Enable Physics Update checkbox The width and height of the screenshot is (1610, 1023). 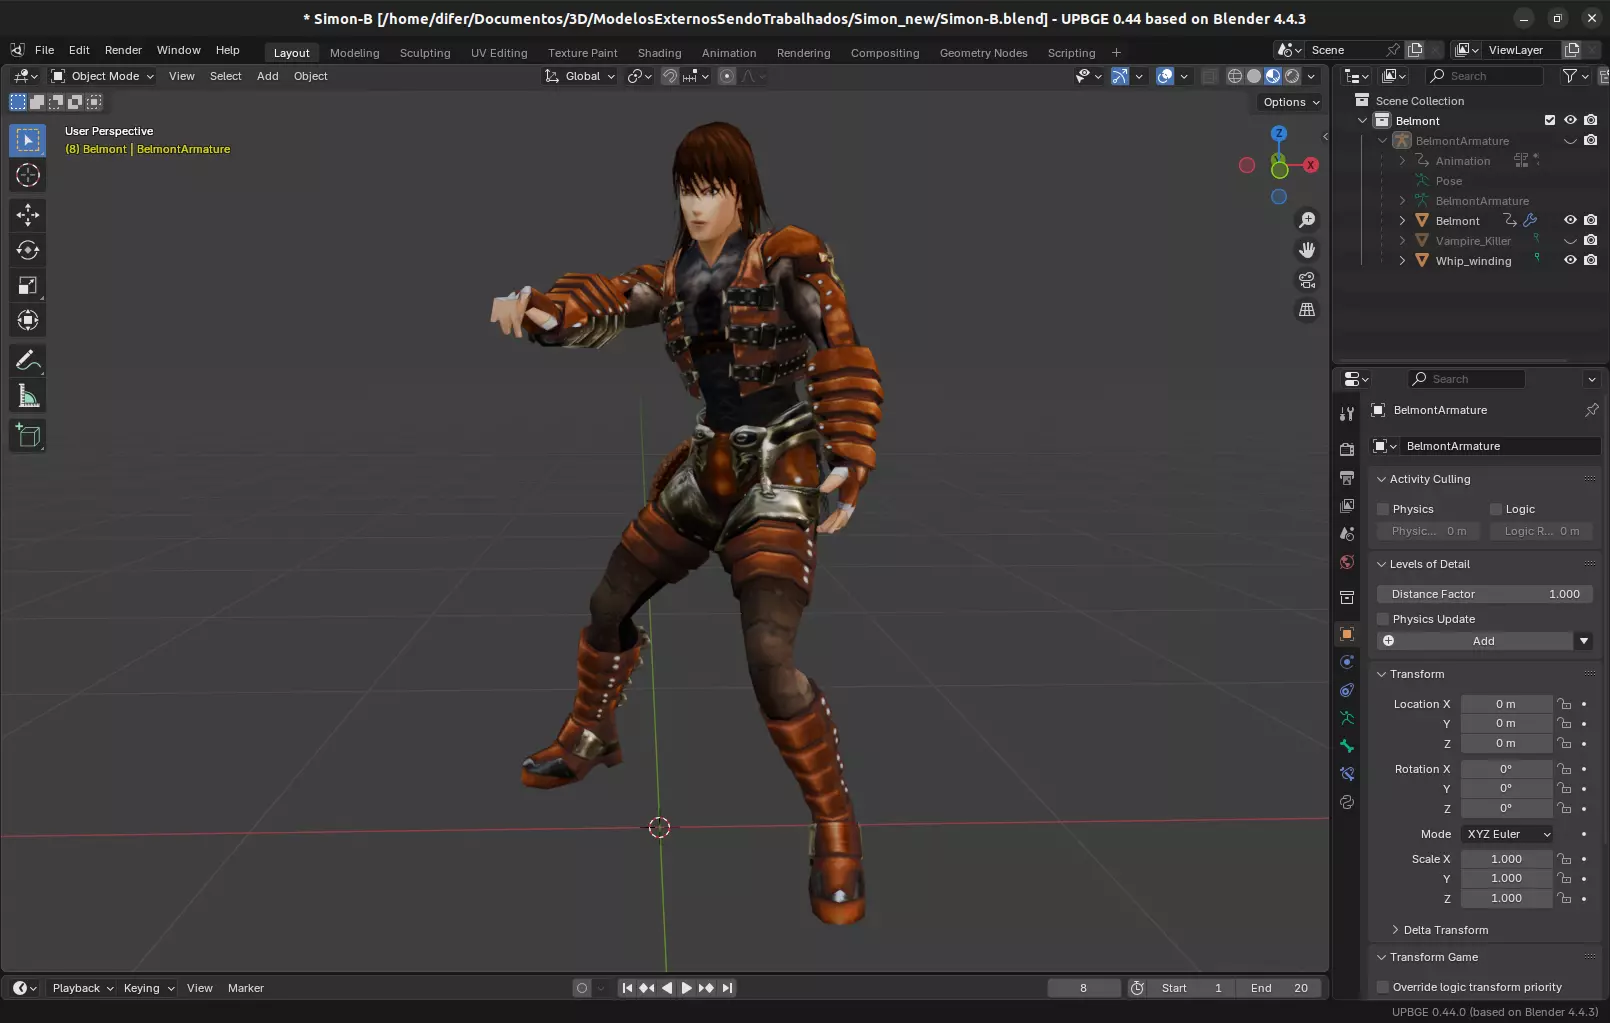[1383, 619]
